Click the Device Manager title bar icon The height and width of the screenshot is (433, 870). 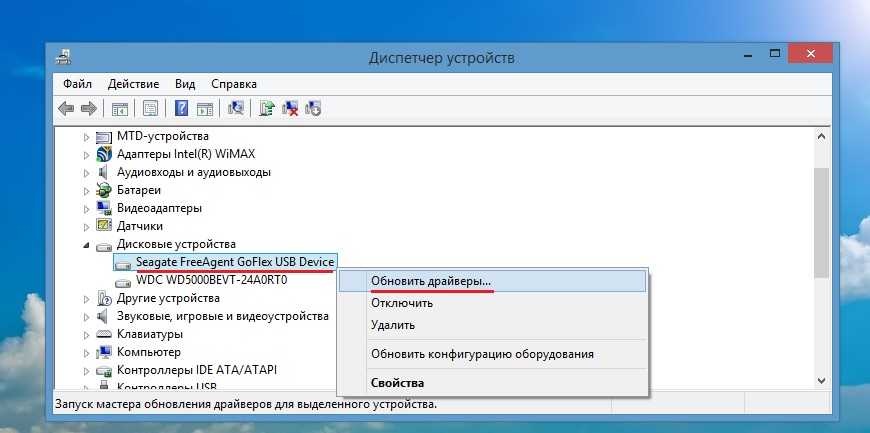click(x=63, y=57)
